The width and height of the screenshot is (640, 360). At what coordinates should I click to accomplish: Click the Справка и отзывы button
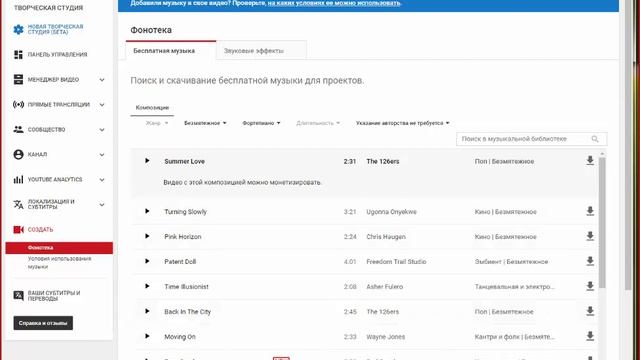43,323
